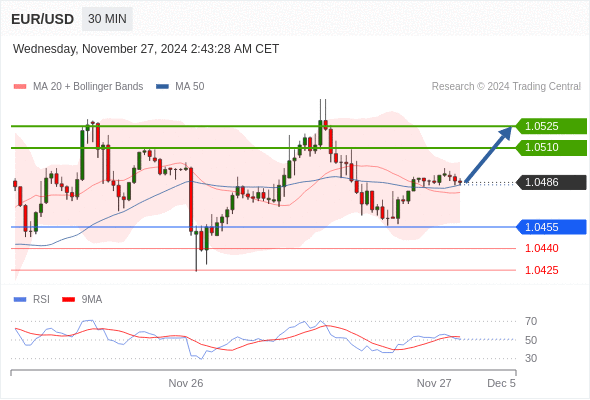This screenshot has height=400, width=590.
Task: Click the MA 20 + Bollinger Bands legend label
Action: pos(88,87)
